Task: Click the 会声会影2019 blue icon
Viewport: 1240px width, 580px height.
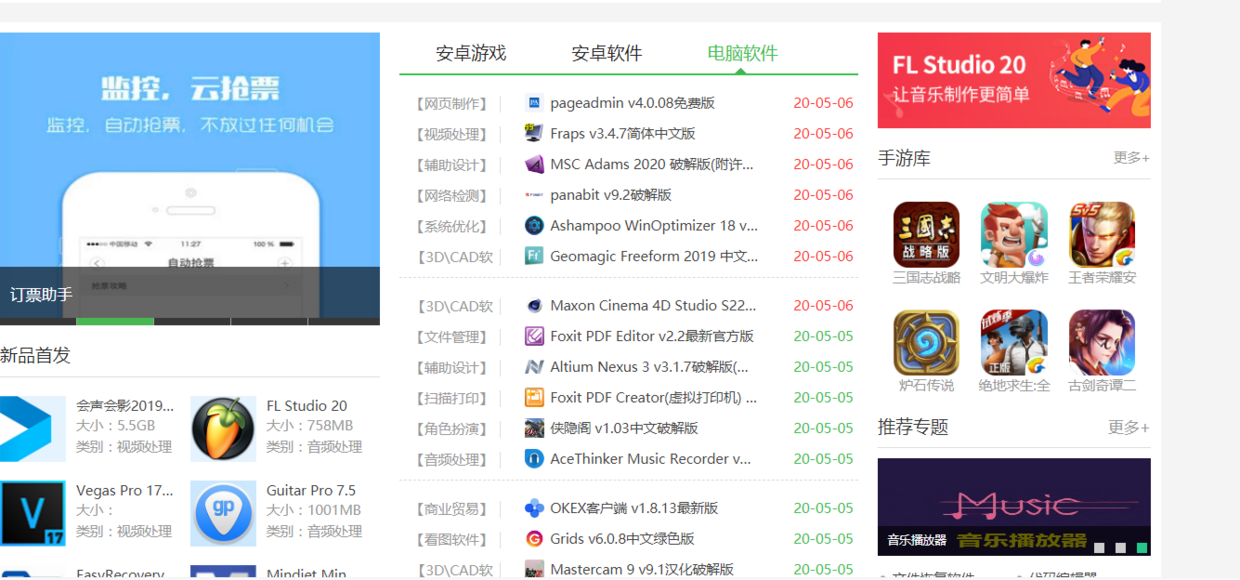Action: click(x=33, y=429)
